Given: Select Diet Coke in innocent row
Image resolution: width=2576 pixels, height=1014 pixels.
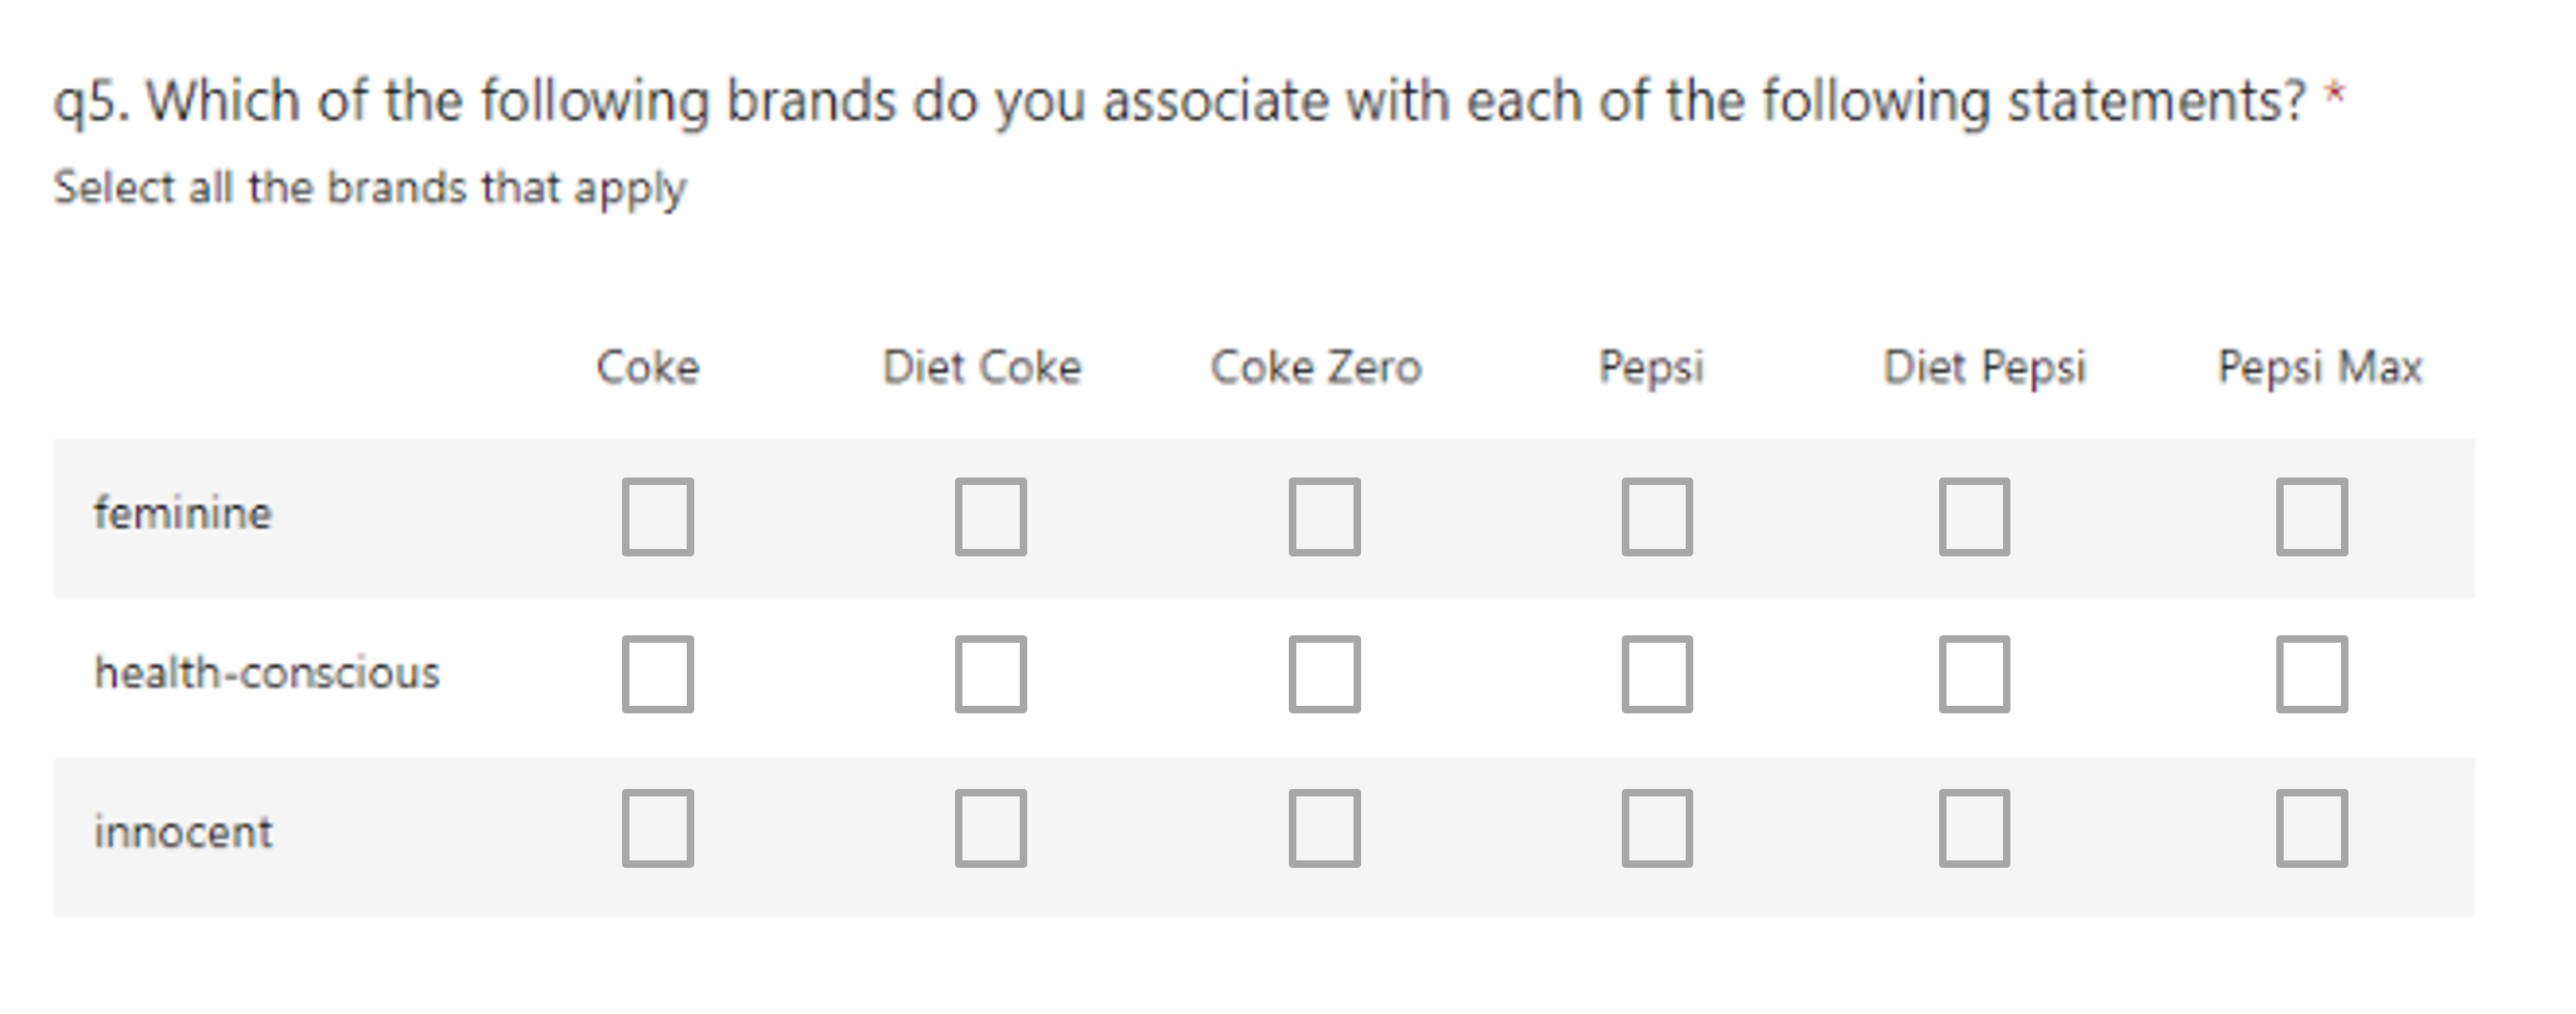Looking at the screenshot, I should coord(990,828).
